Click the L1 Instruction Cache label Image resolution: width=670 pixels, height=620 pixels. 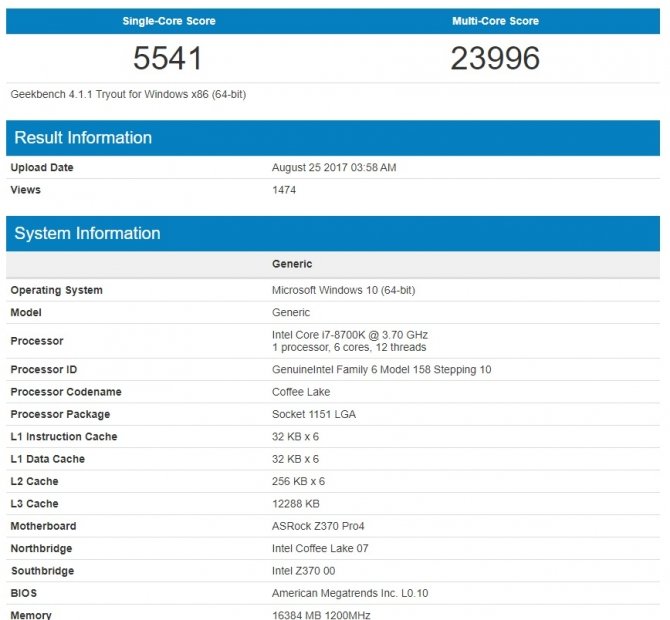pos(64,437)
